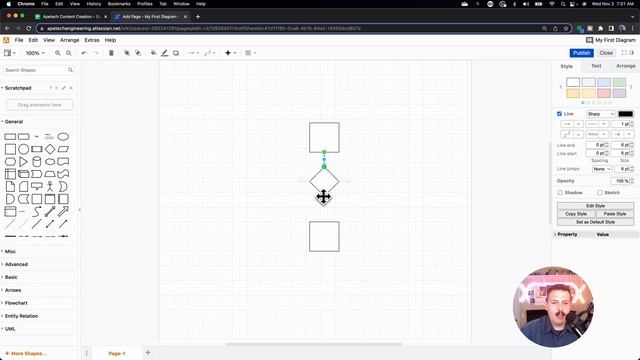Open the waypoints style dropdown
The image size is (640, 360).
click(x=209, y=53)
